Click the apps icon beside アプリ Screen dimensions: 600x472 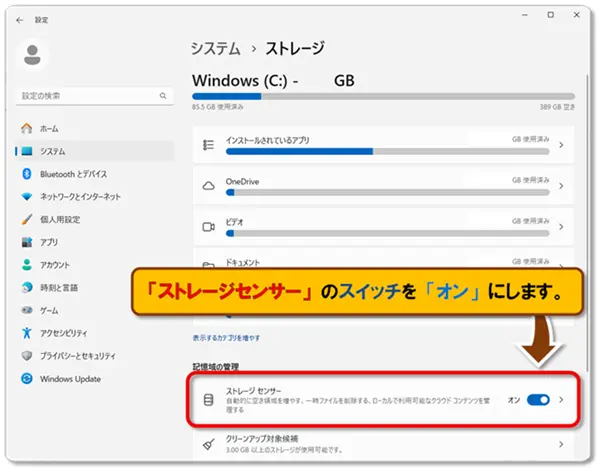(x=27, y=242)
